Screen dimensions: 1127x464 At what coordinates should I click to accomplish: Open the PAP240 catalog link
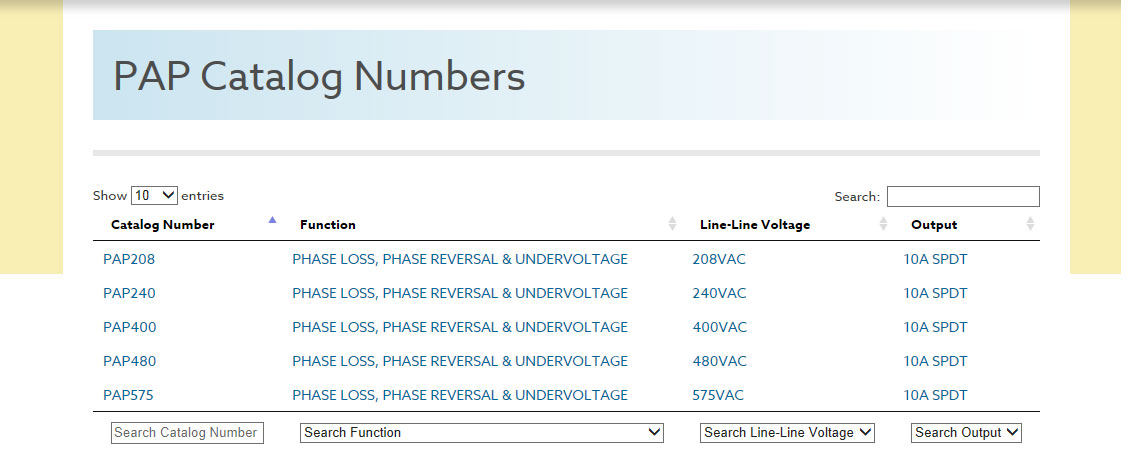129,293
